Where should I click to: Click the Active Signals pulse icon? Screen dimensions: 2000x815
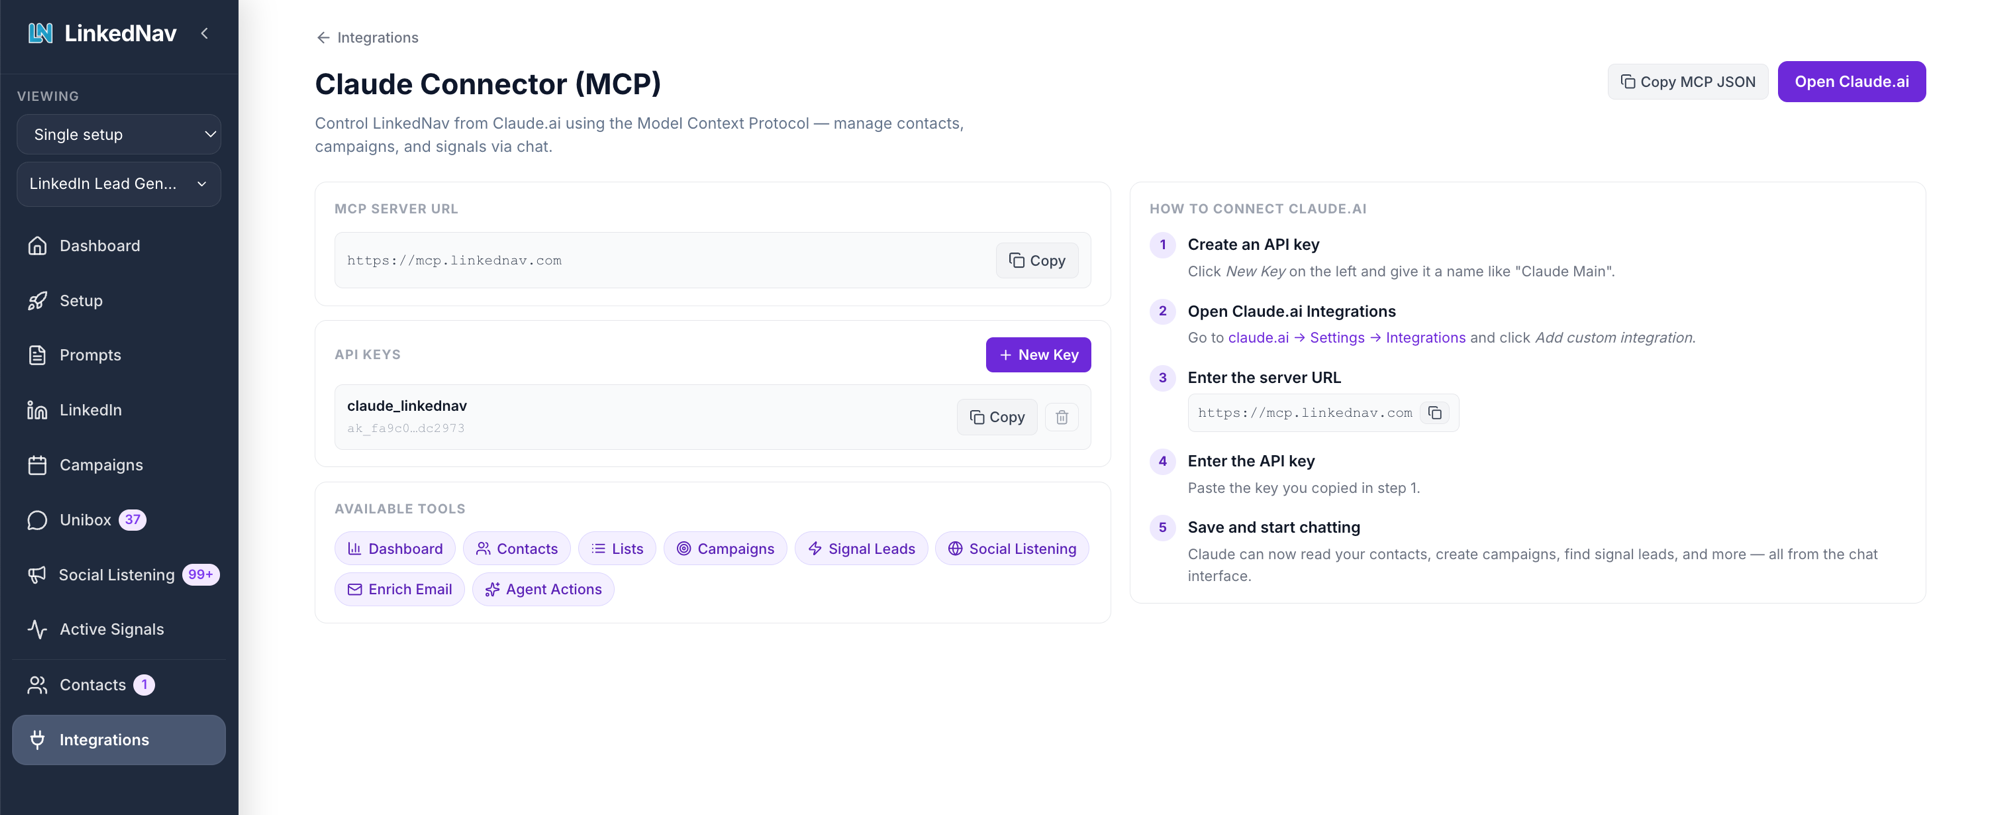tap(37, 629)
